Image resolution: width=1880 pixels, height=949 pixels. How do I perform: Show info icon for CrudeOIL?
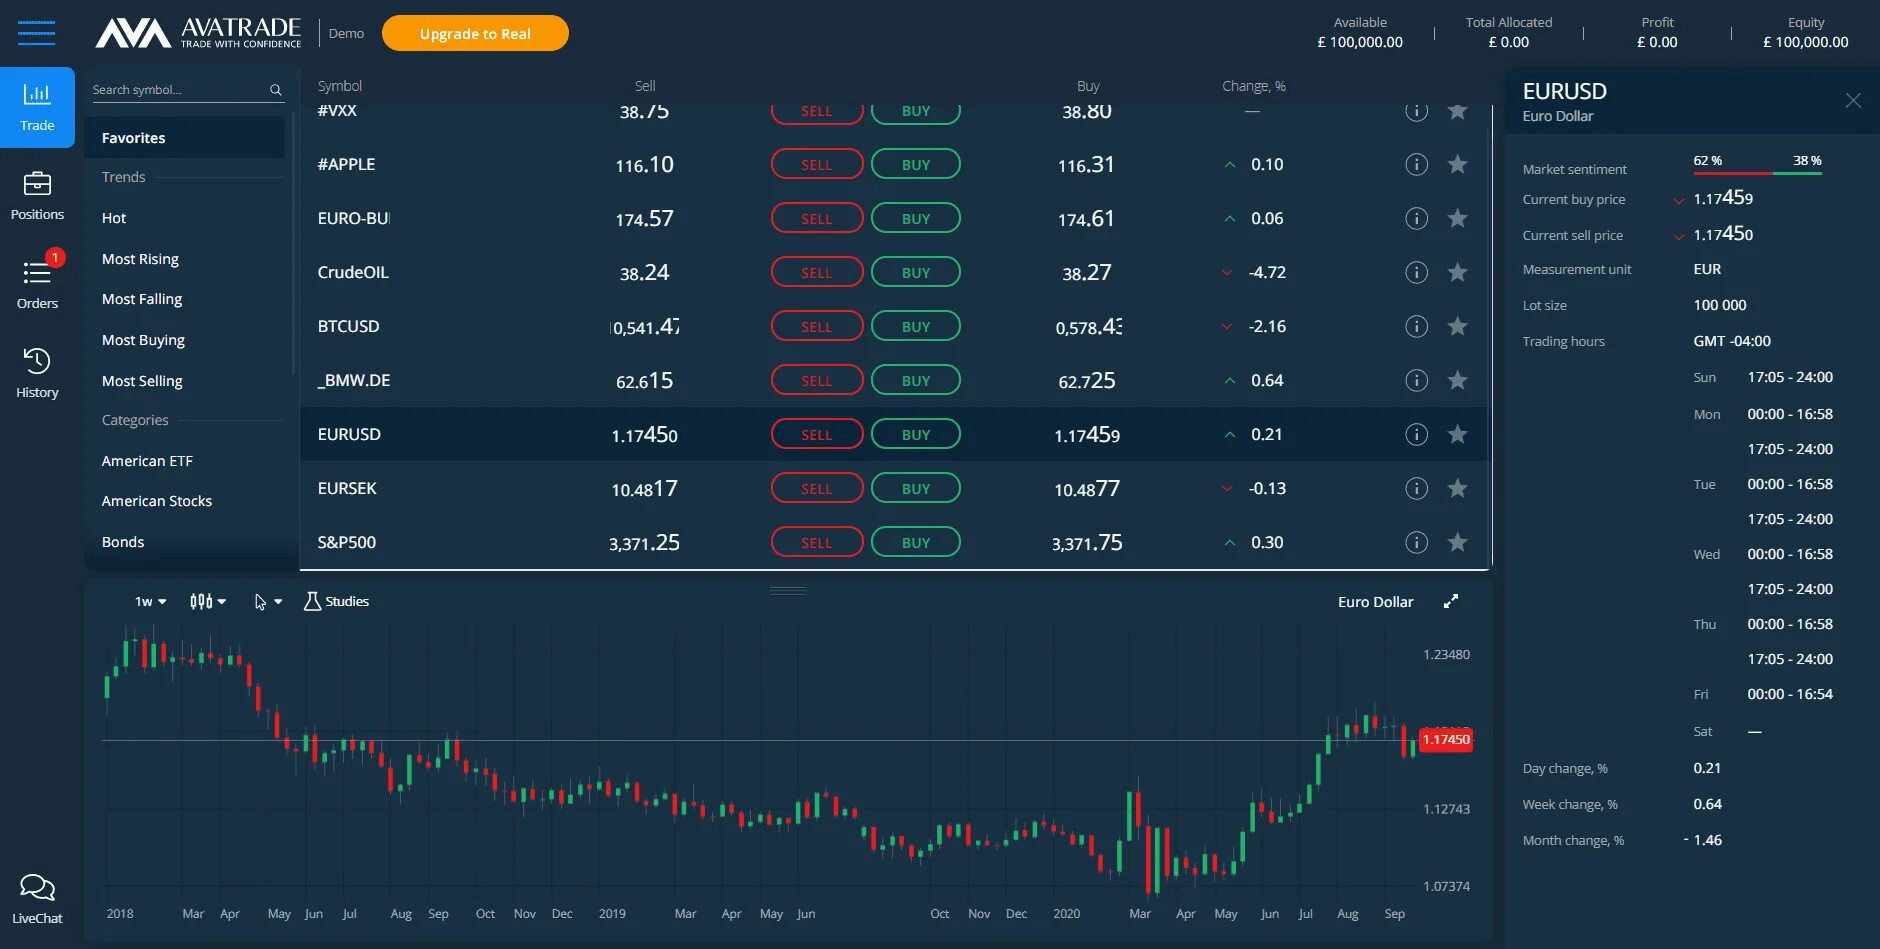pos(1416,272)
